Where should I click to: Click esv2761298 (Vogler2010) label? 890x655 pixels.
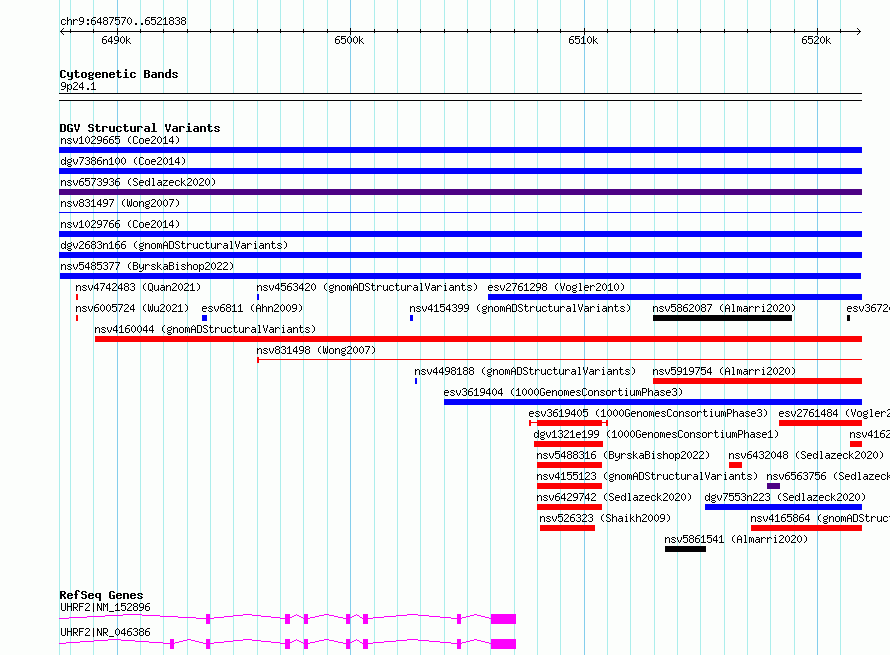(556, 287)
